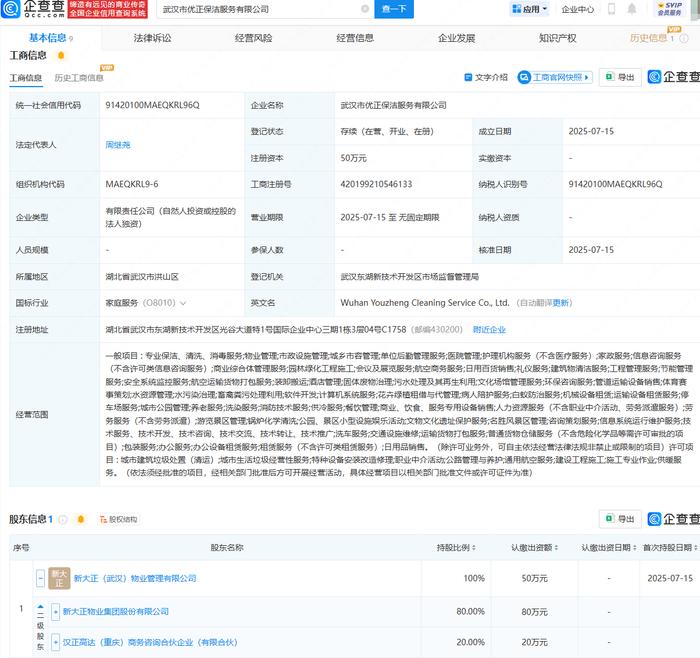Collapse 二级股东 arrow icon
This screenshot has height=658, width=700.
41,608
